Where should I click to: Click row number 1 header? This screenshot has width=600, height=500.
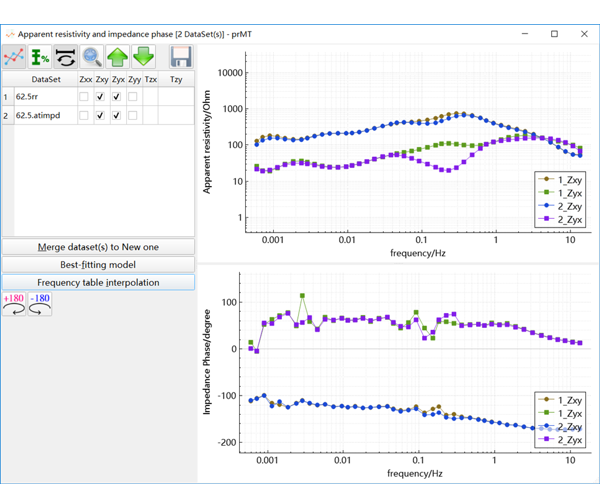pyautogui.click(x=6, y=97)
